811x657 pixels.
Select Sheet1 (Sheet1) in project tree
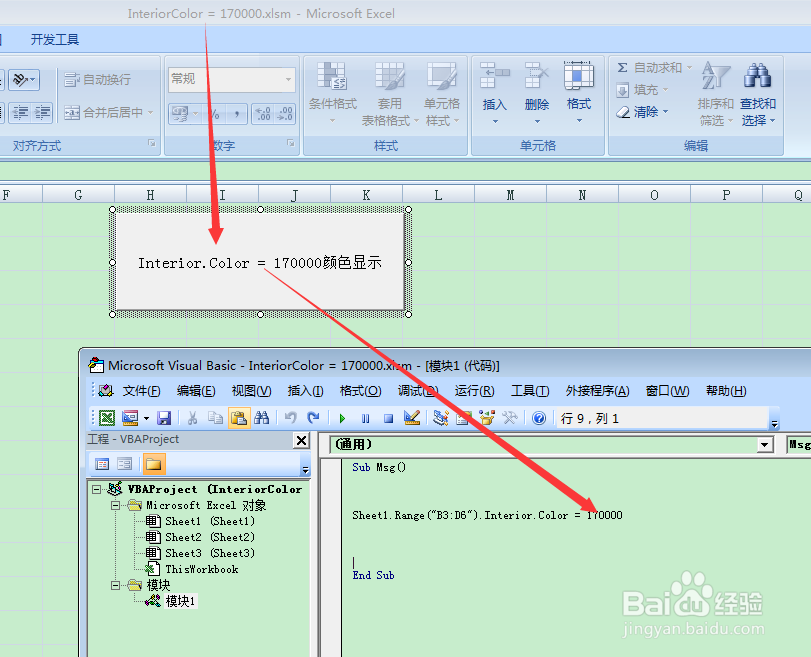[210, 521]
